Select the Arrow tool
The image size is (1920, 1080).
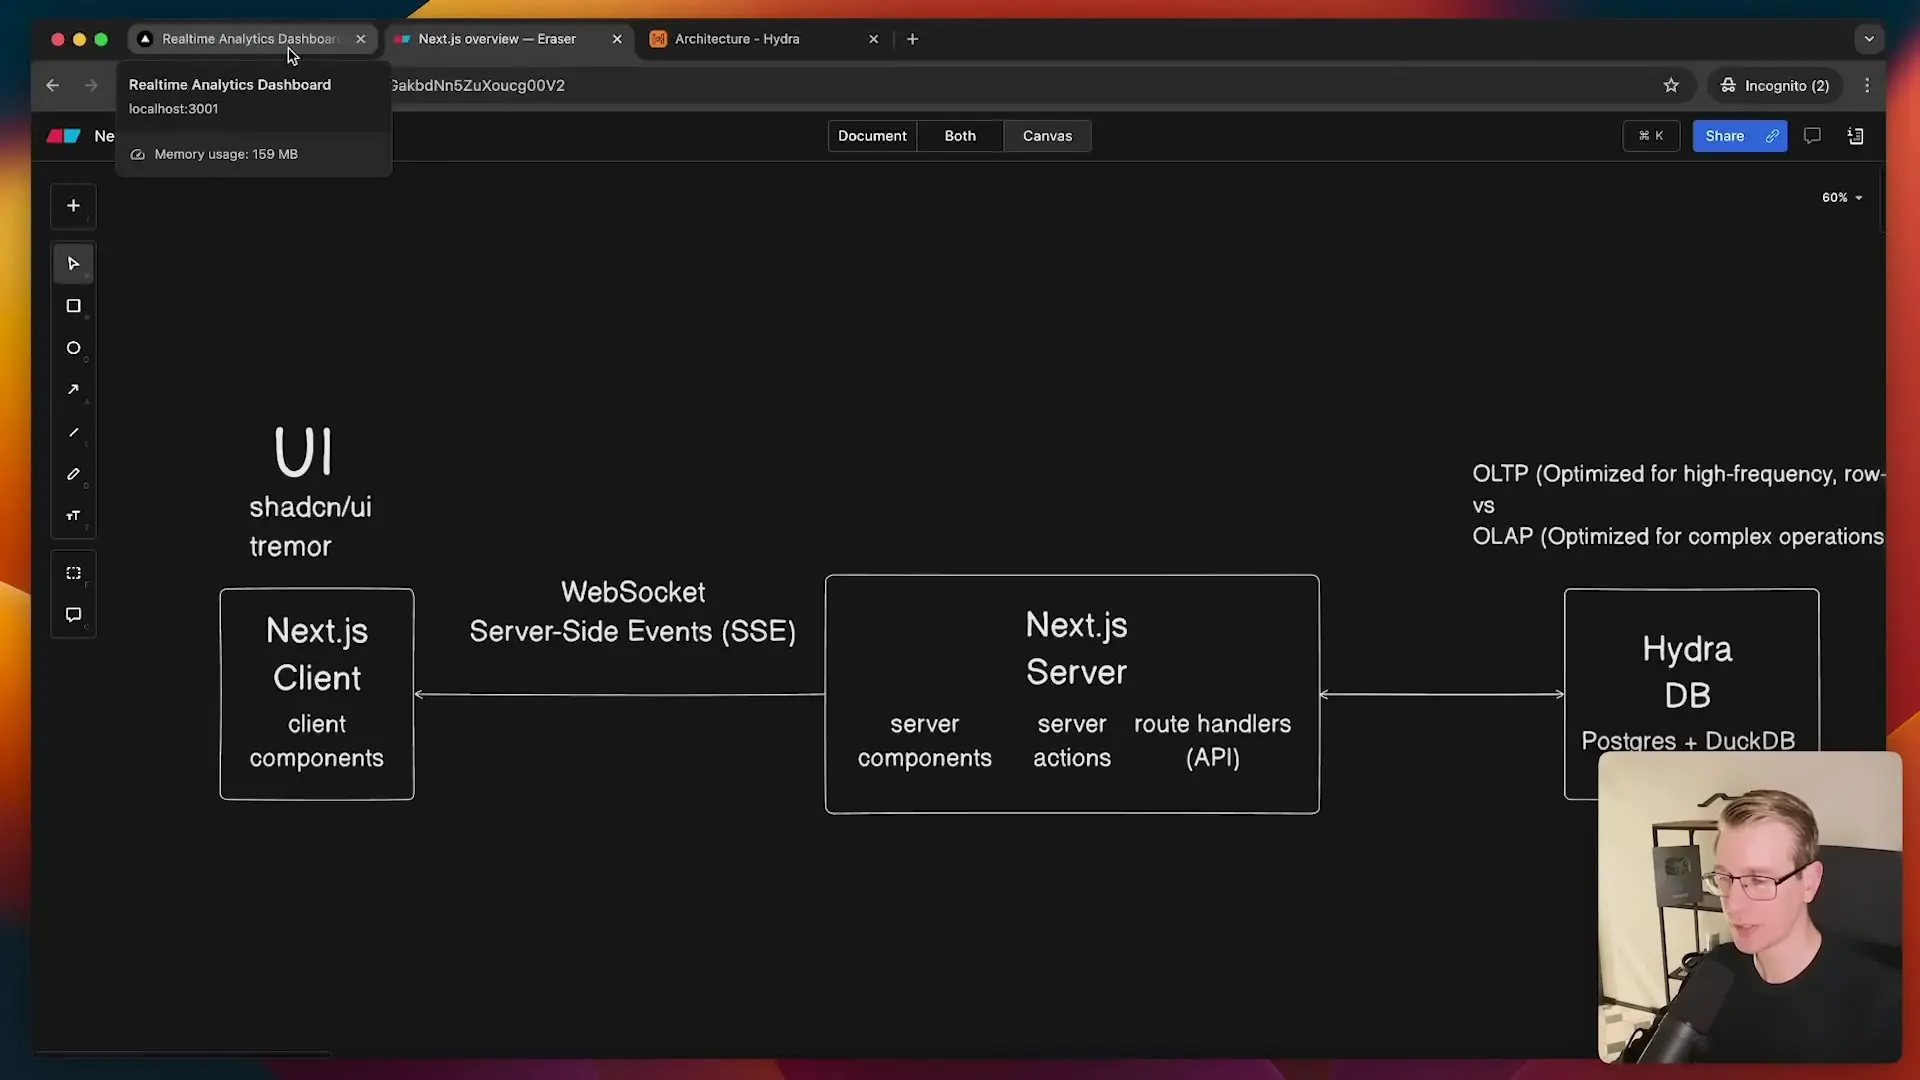point(73,390)
